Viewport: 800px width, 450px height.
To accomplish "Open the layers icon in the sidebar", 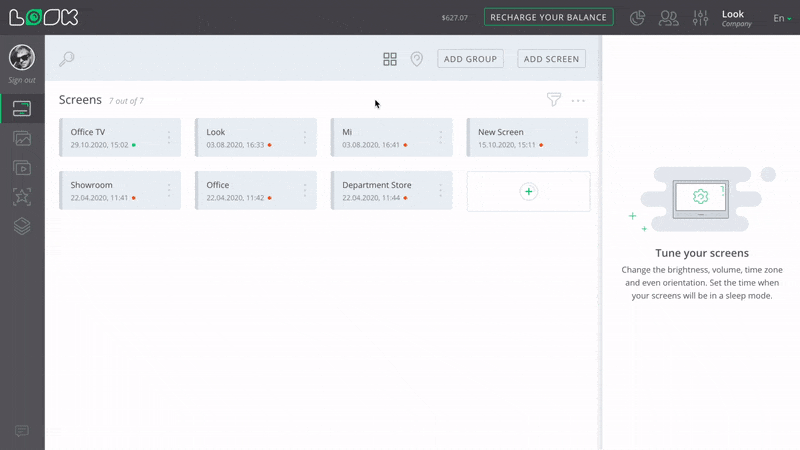I will 22,226.
